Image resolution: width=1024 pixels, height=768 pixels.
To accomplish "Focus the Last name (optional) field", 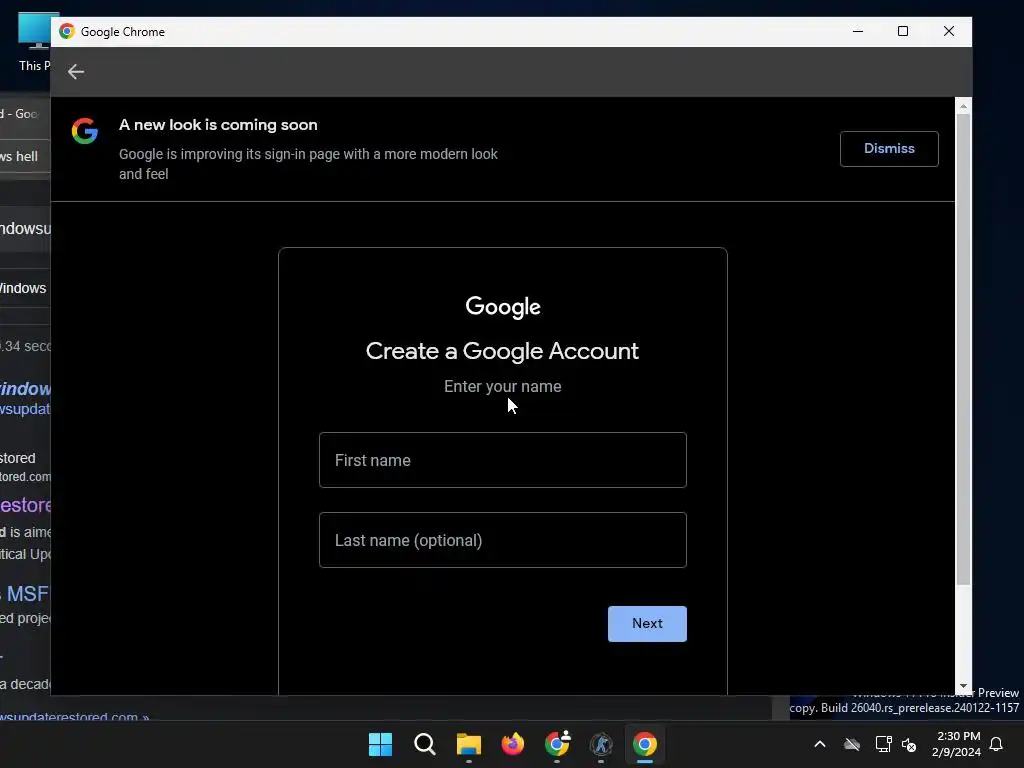I will (502, 540).
